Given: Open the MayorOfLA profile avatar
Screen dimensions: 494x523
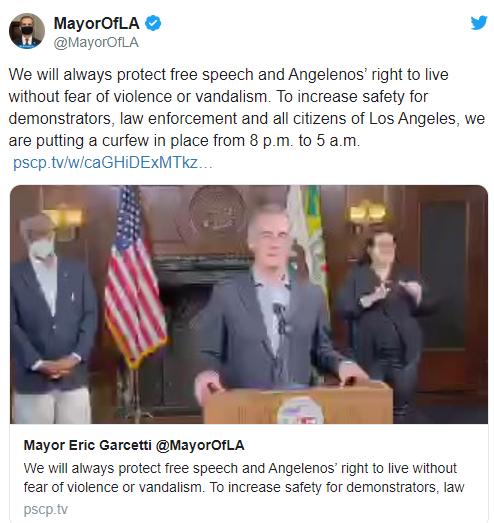Looking at the screenshot, I should tap(27, 31).
